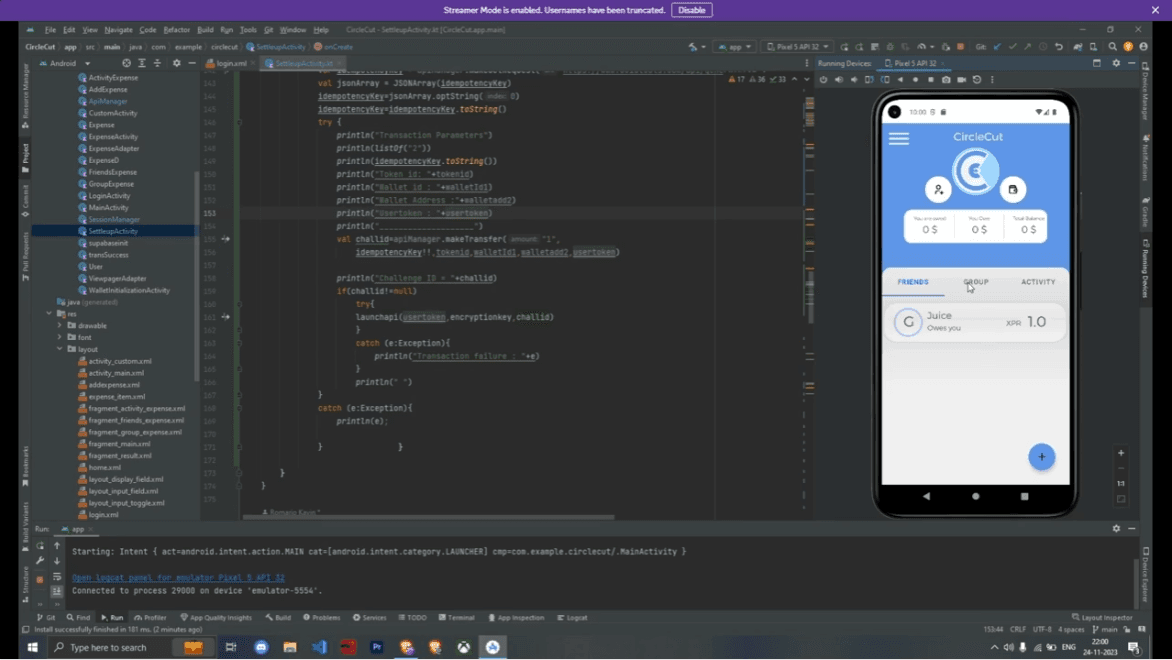Open the Profiler tool window
The width and height of the screenshot is (1172, 660).
[x=150, y=618]
